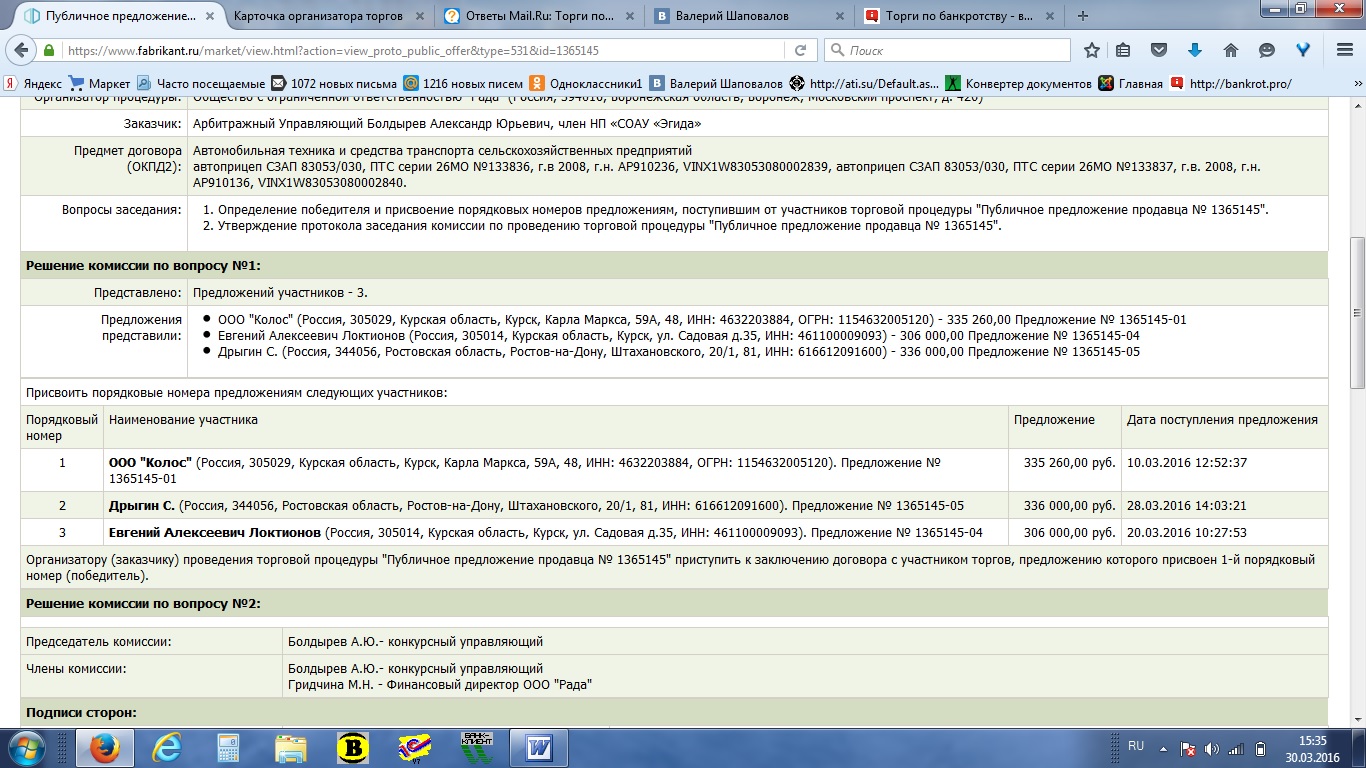1366x768 pixels.
Task: Open the Firefox hamburger menu
Action: tap(1344, 50)
